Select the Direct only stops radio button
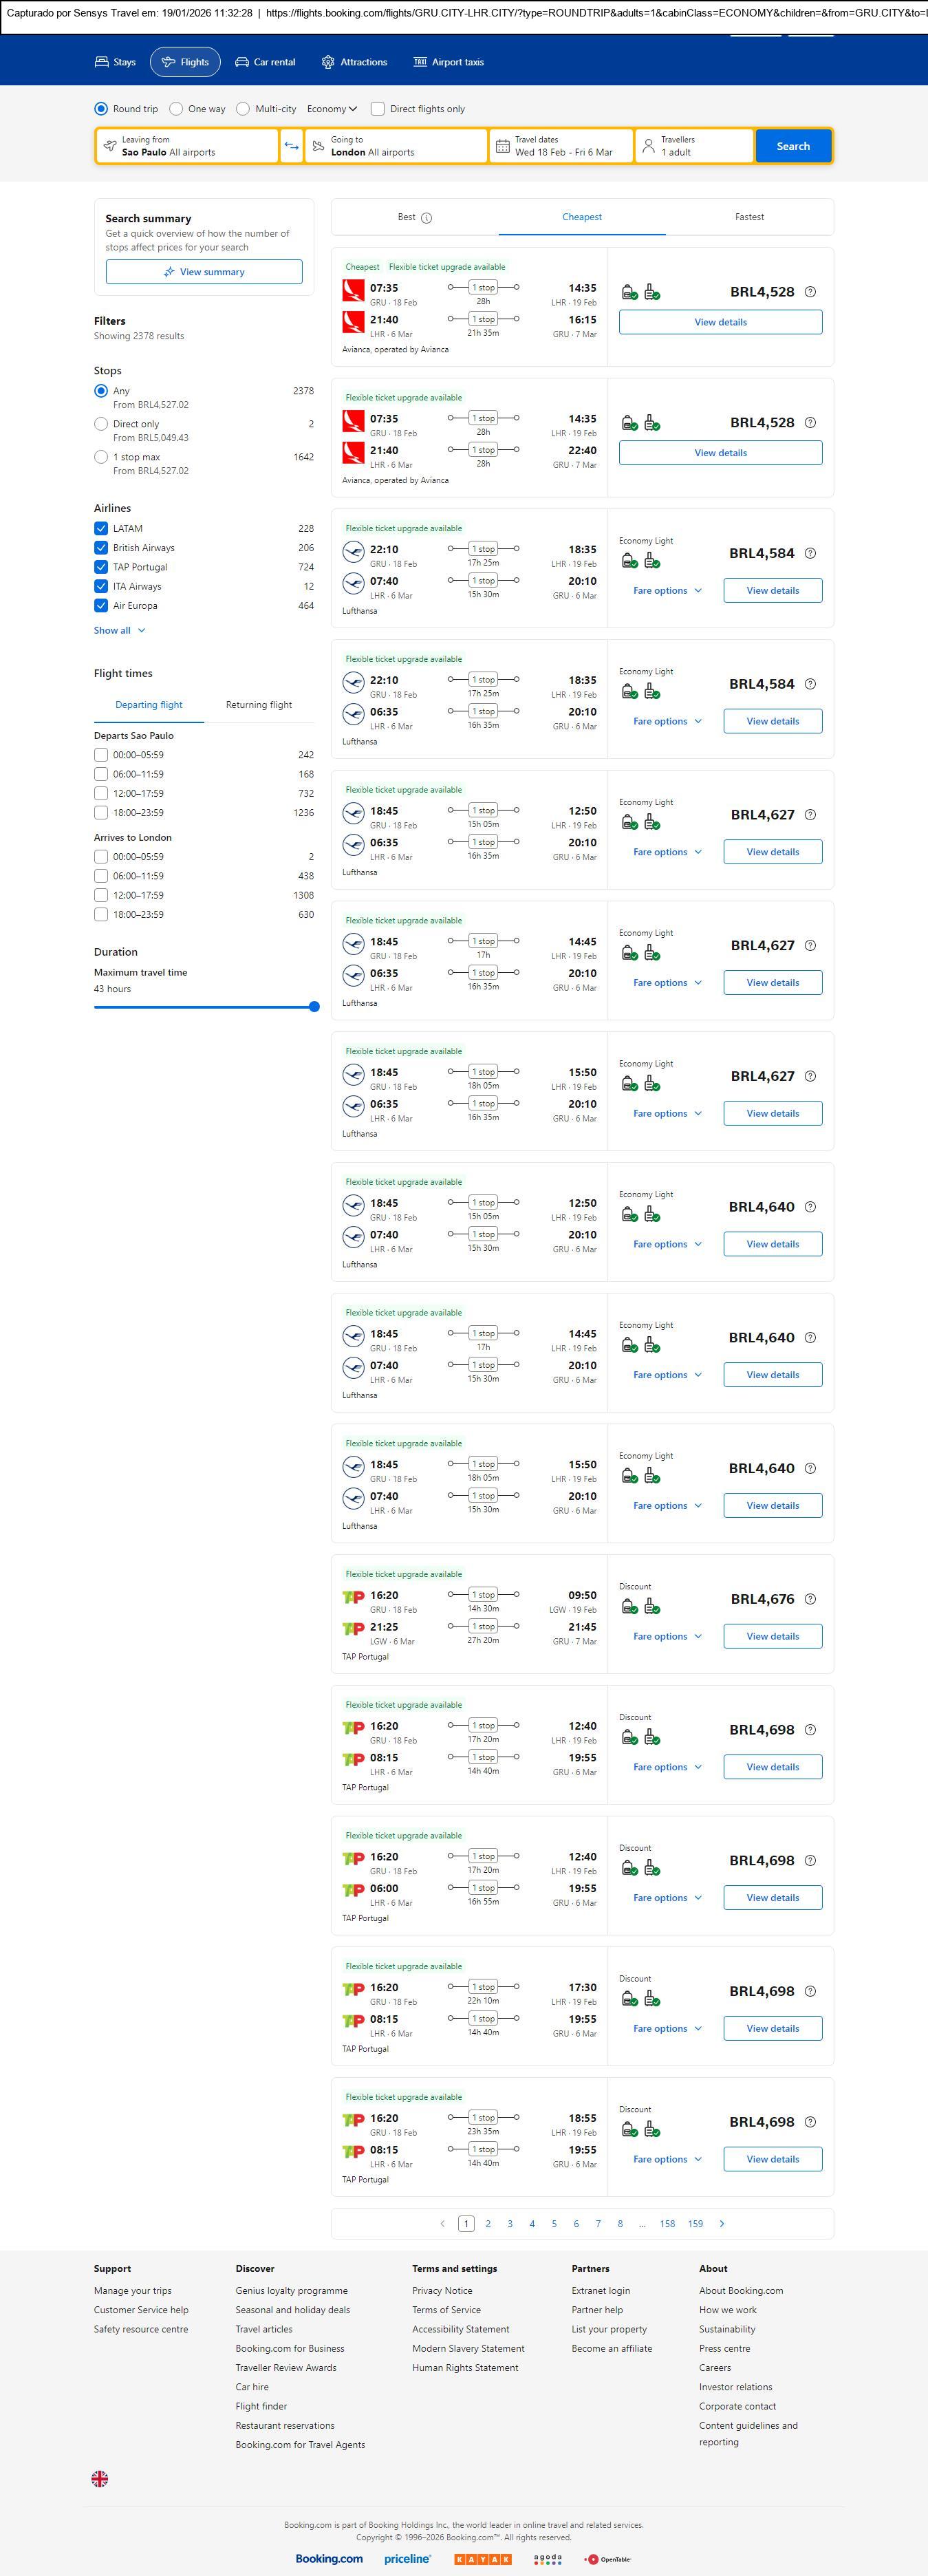 coord(101,424)
